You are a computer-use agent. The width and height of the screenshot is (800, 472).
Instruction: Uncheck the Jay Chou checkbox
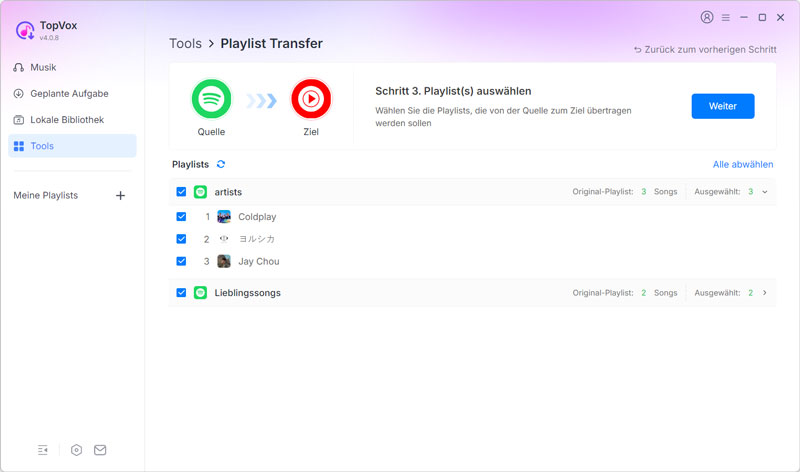click(x=181, y=261)
